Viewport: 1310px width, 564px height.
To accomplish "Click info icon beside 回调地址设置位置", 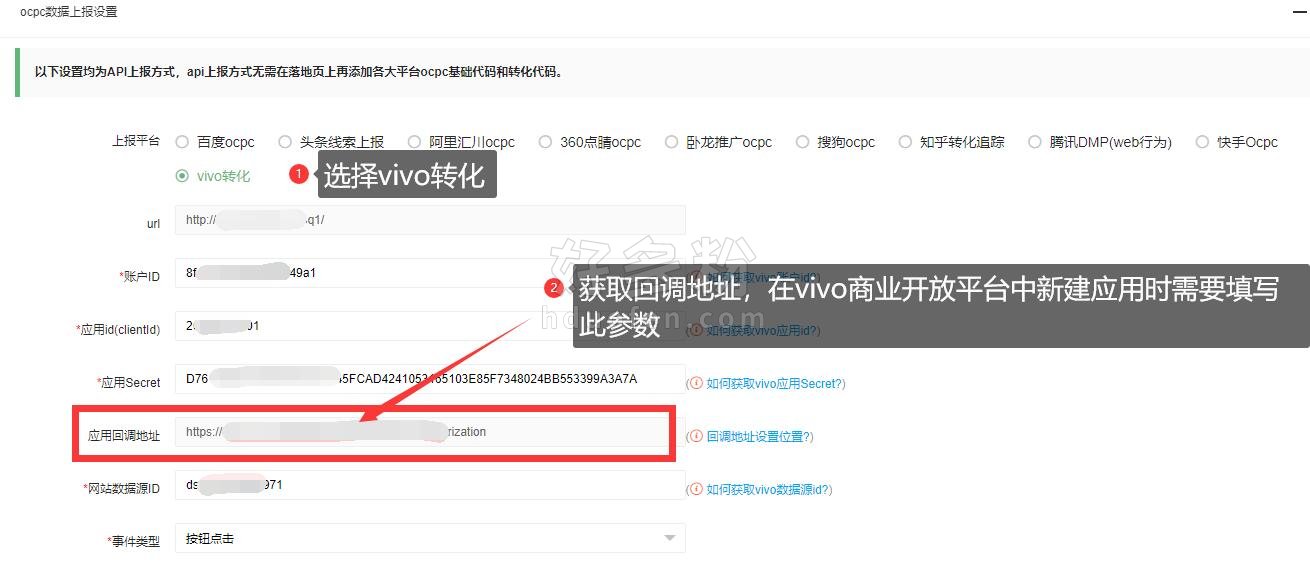I will [x=696, y=436].
